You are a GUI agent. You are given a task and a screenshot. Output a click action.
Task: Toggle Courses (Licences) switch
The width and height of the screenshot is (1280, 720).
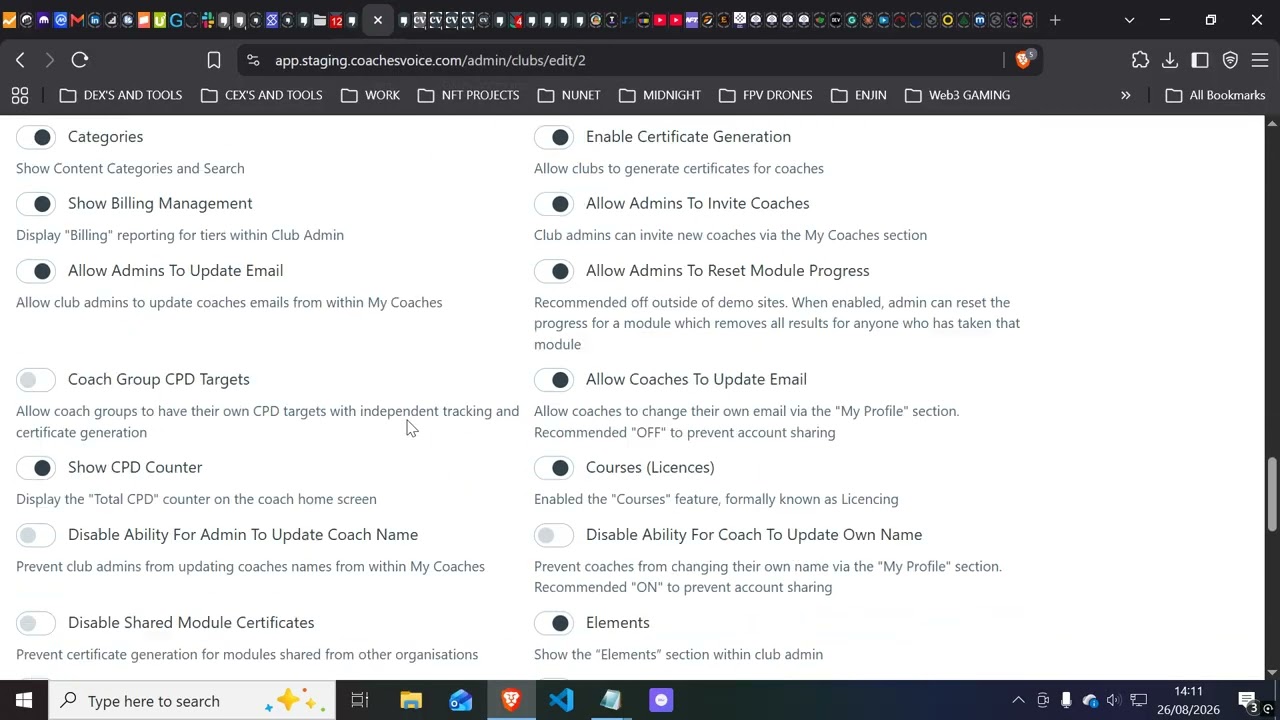(x=554, y=468)
